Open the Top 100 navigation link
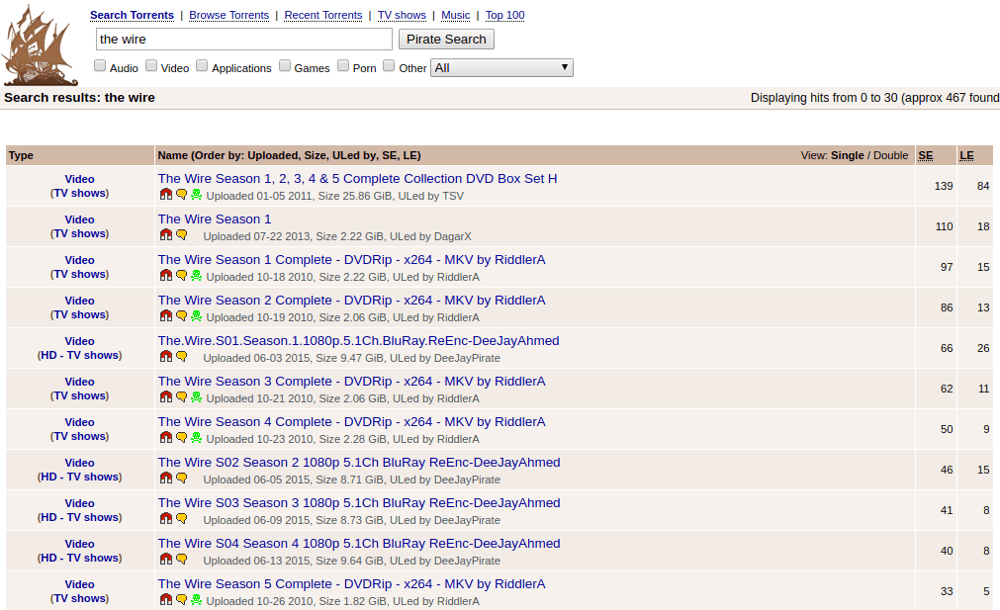 point(505,15)
